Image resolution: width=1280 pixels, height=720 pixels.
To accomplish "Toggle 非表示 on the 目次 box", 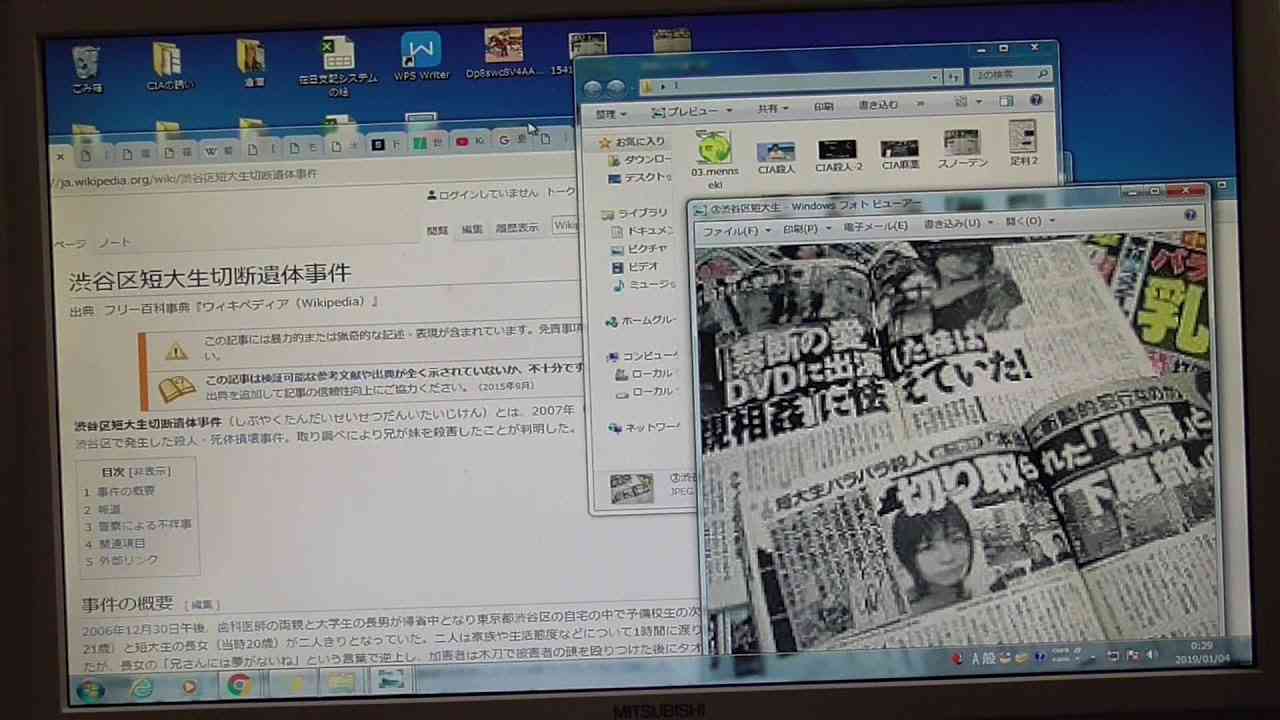I will click(x=150, y=472).
